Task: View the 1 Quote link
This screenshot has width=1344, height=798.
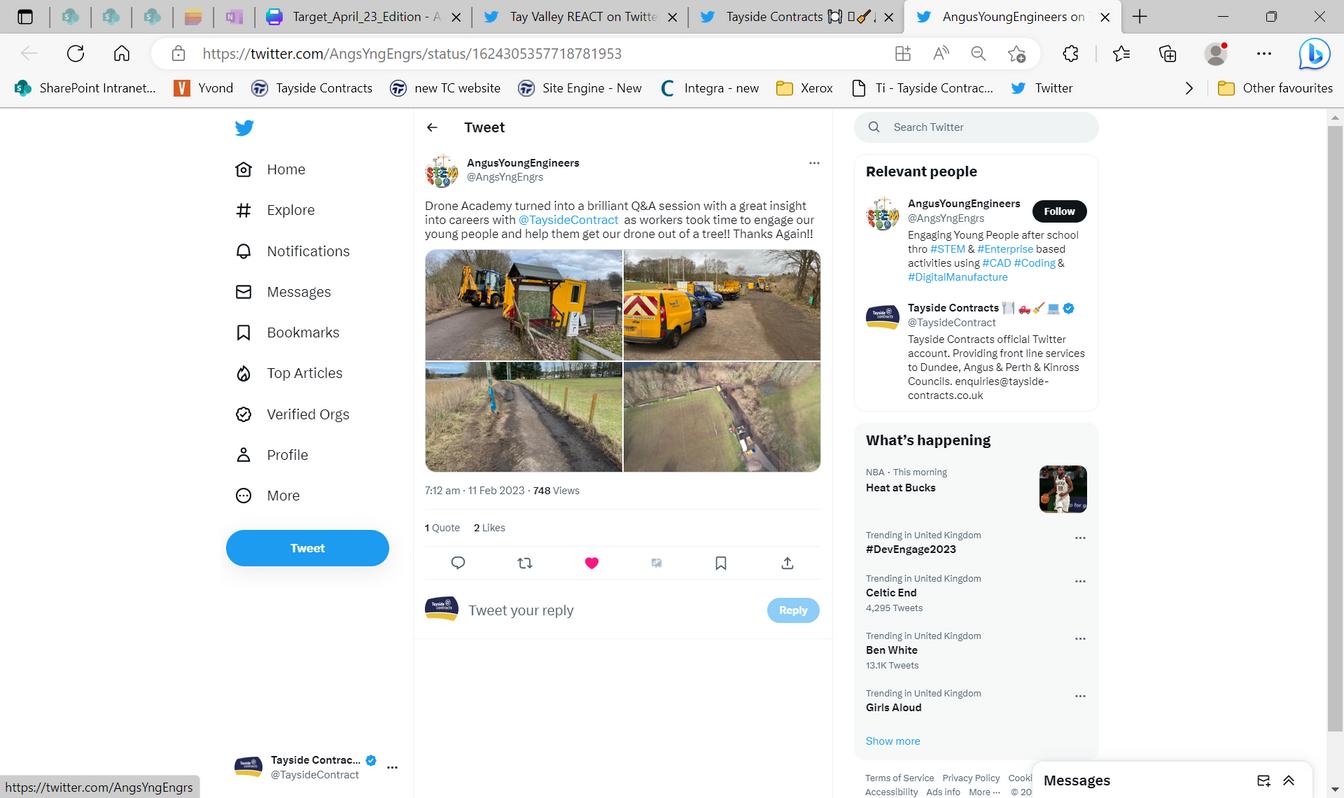Action: pyautogui.click(x=442, y=528)
